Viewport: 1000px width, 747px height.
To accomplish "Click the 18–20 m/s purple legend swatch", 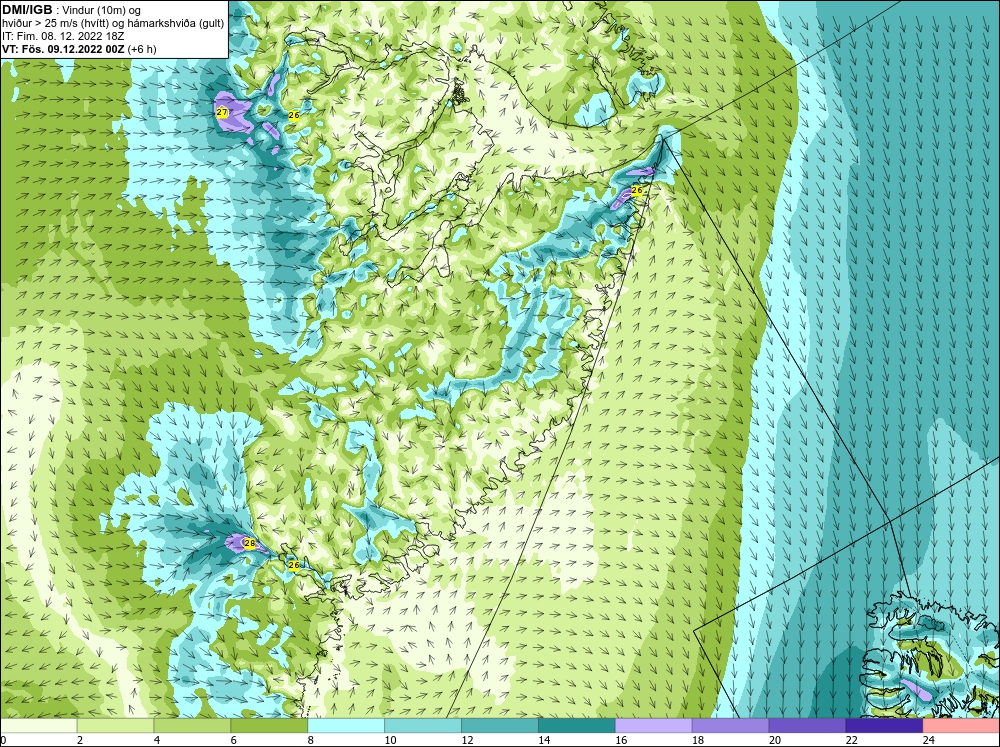I will click(x=730, y=725).
